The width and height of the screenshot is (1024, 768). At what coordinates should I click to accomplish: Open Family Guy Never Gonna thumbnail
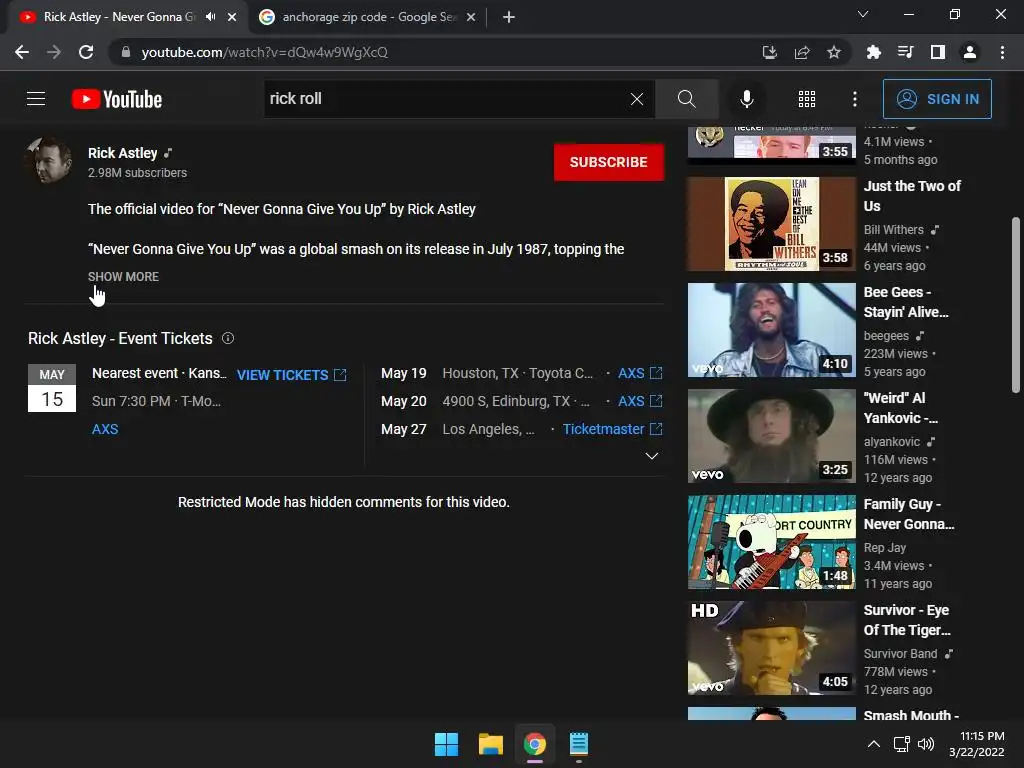coord(771,542)
